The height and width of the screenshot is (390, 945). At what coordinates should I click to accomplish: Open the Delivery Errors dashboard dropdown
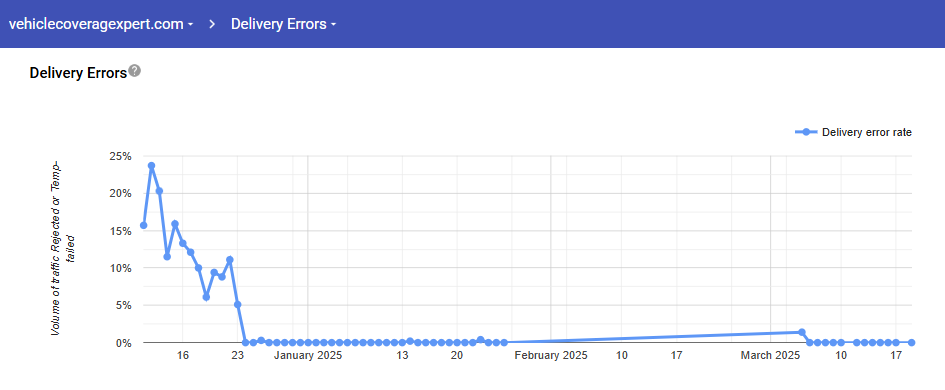click(283, 24)
